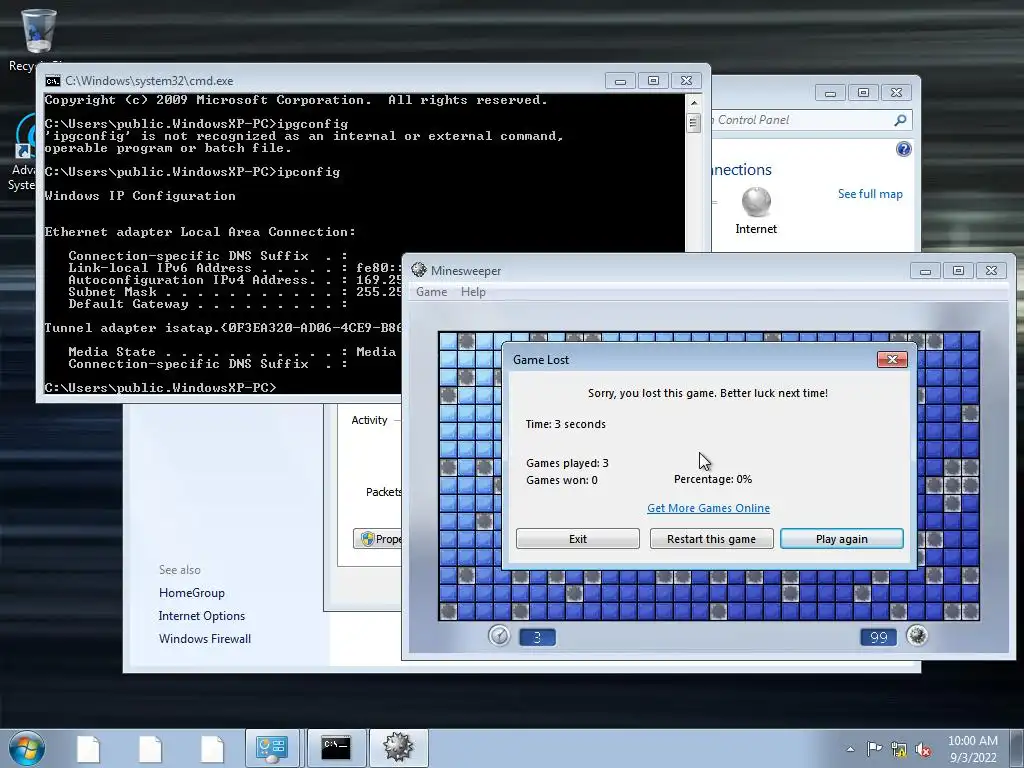Choose Restart this game
Image resolution: width=1024 pixels, height=768 pixels.
pyautogui.click(x=711, y=539)
